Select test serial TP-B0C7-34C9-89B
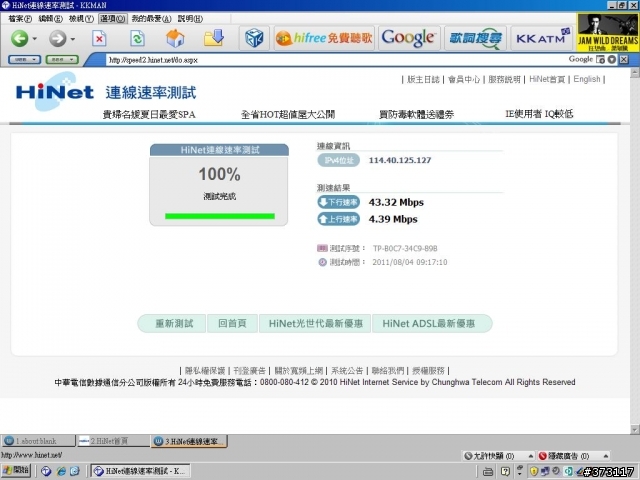The width and height of the screenshot is (640, 480). tap(405, 248)
